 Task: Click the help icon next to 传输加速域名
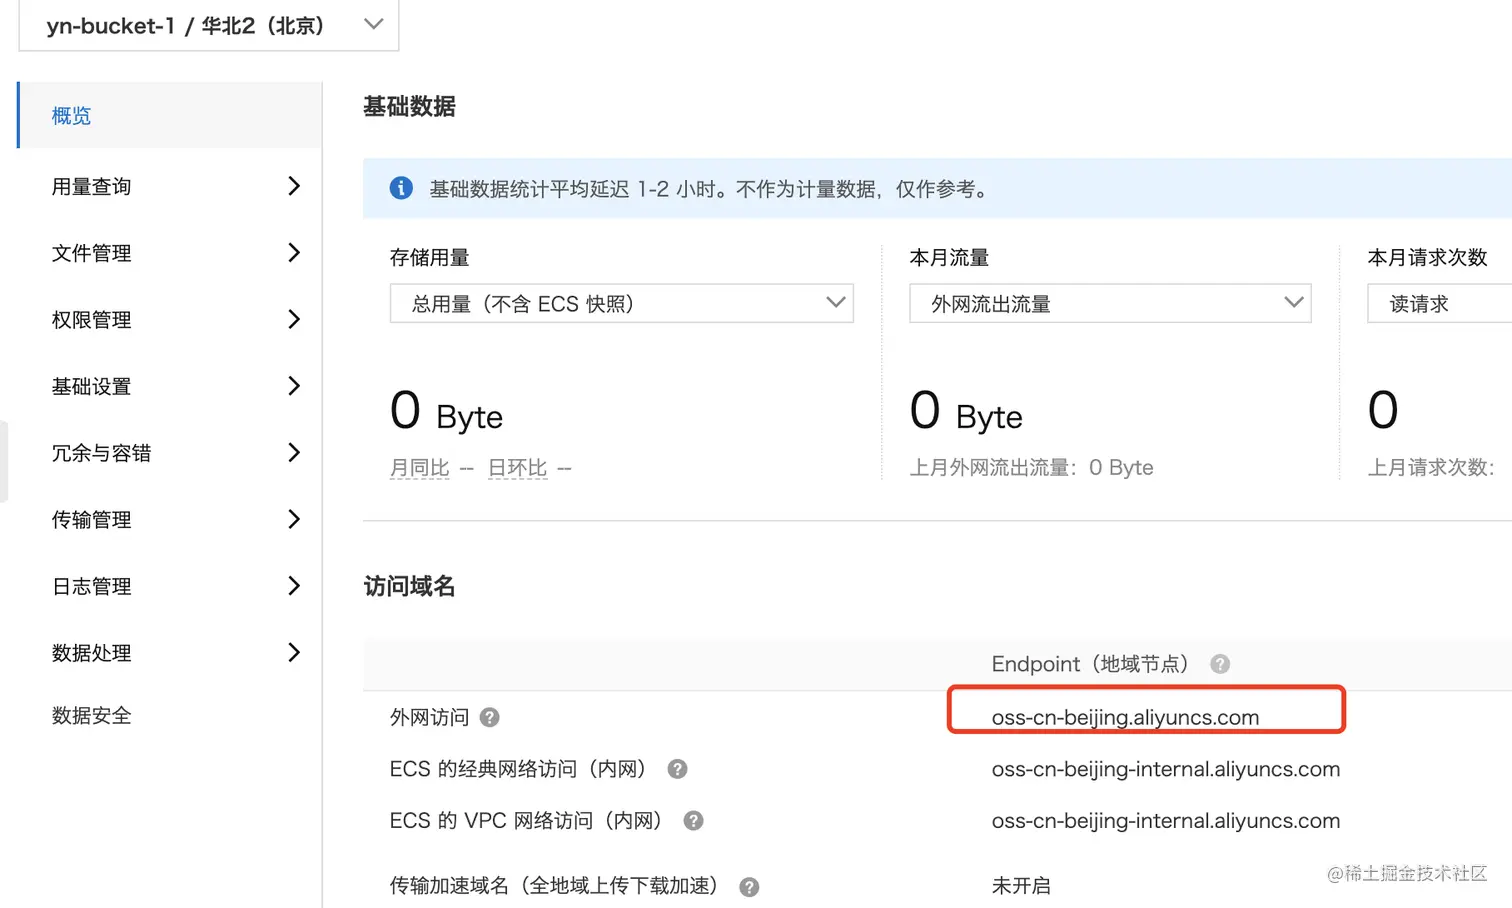click(749, 887)
